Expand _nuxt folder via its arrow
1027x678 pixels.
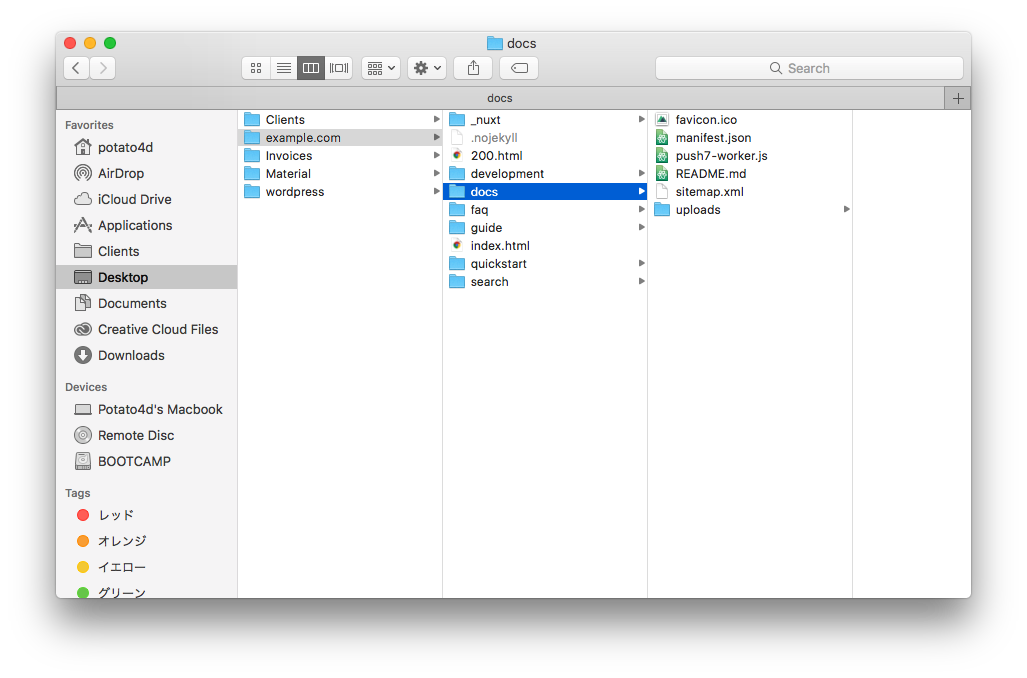642,119
